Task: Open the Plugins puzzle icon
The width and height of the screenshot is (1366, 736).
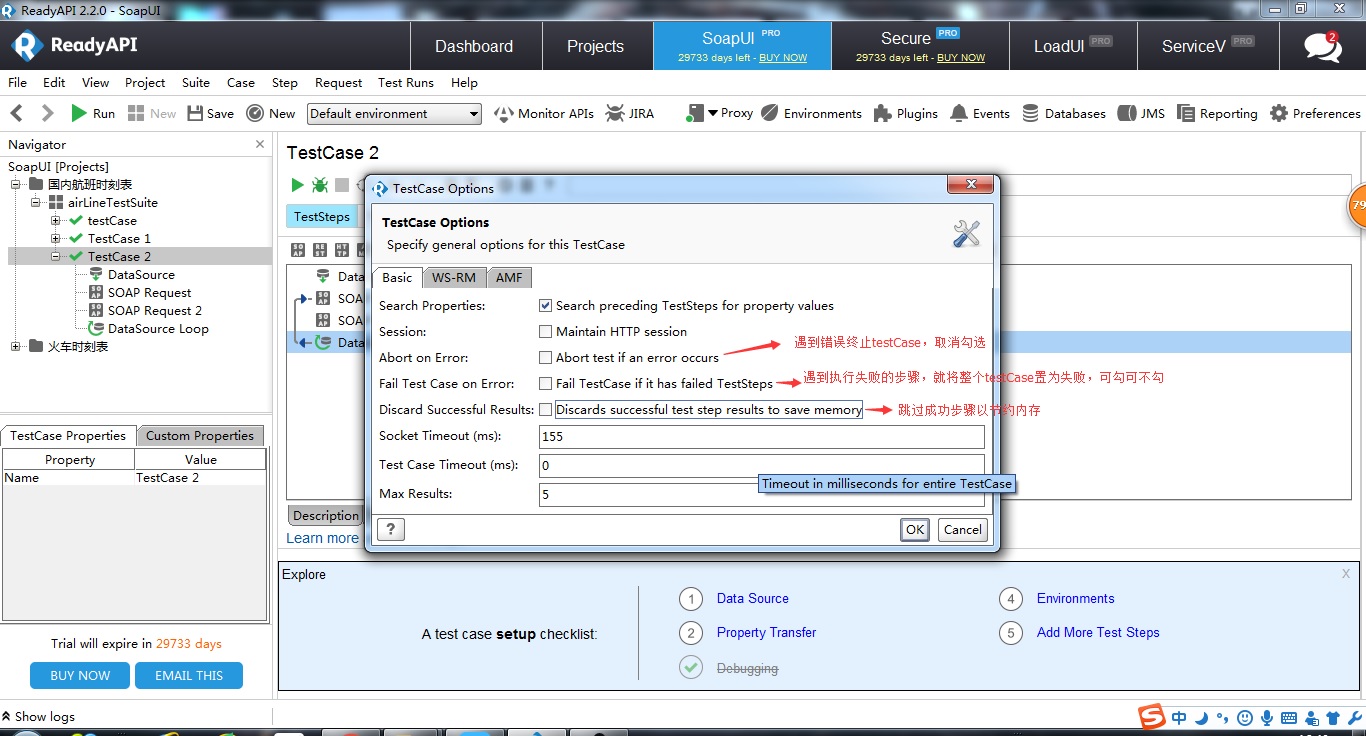Action: point(882,114)
